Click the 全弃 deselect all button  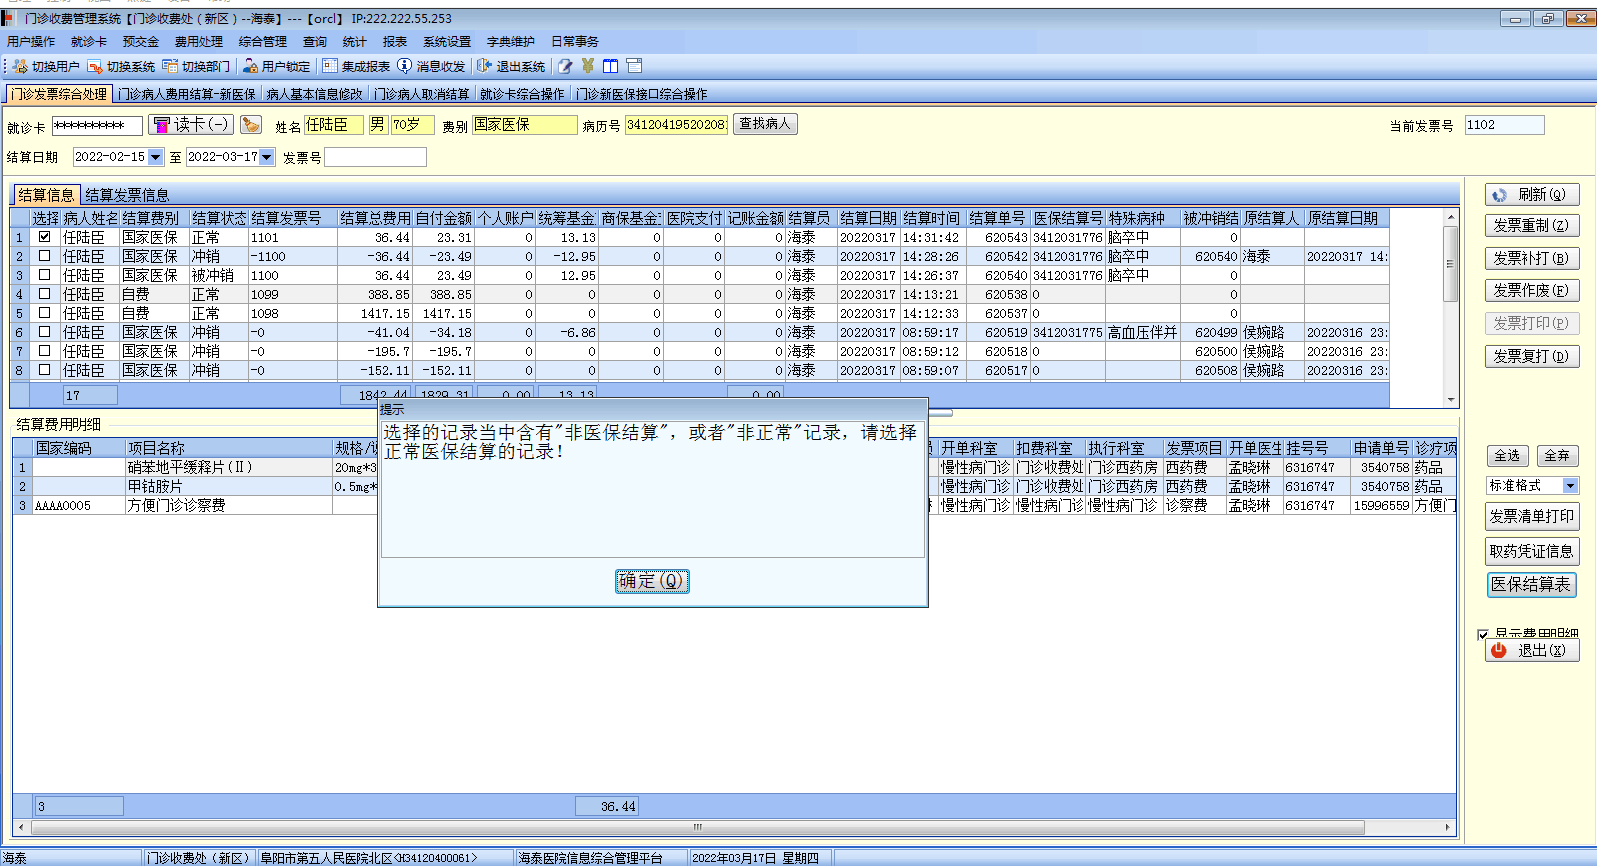click(x=1557, y=456)
